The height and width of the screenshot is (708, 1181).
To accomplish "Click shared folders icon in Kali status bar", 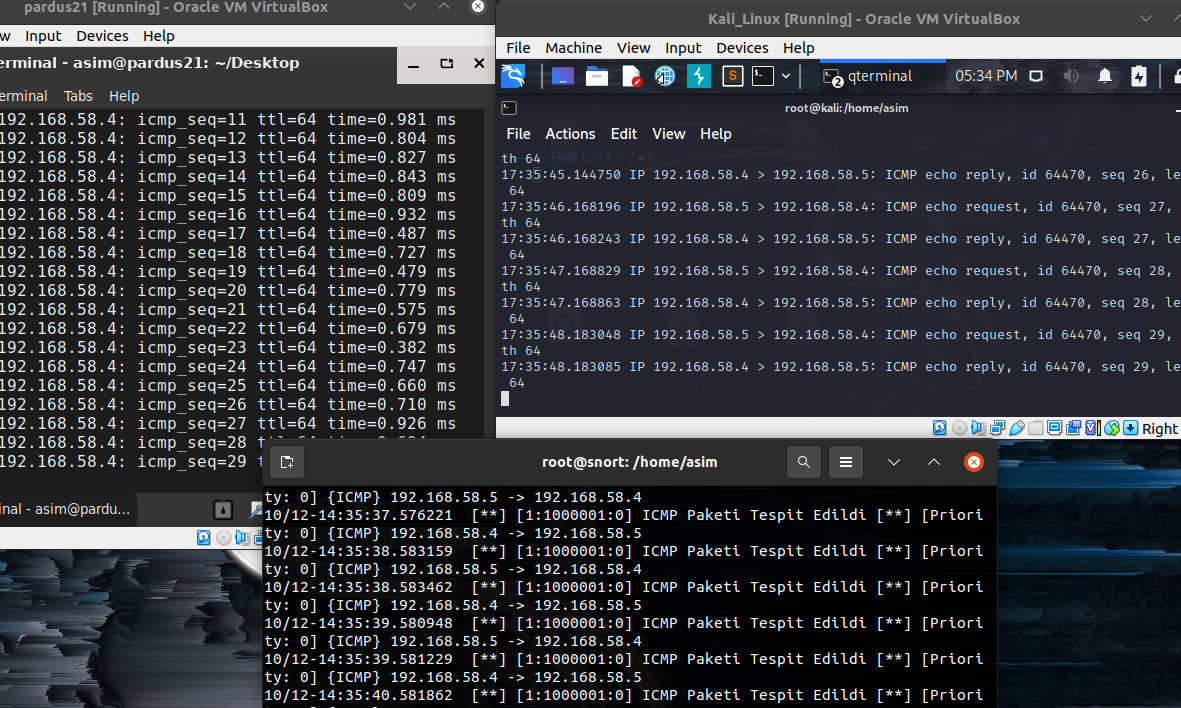I will pyautogui.click(x=1036, y=428).
